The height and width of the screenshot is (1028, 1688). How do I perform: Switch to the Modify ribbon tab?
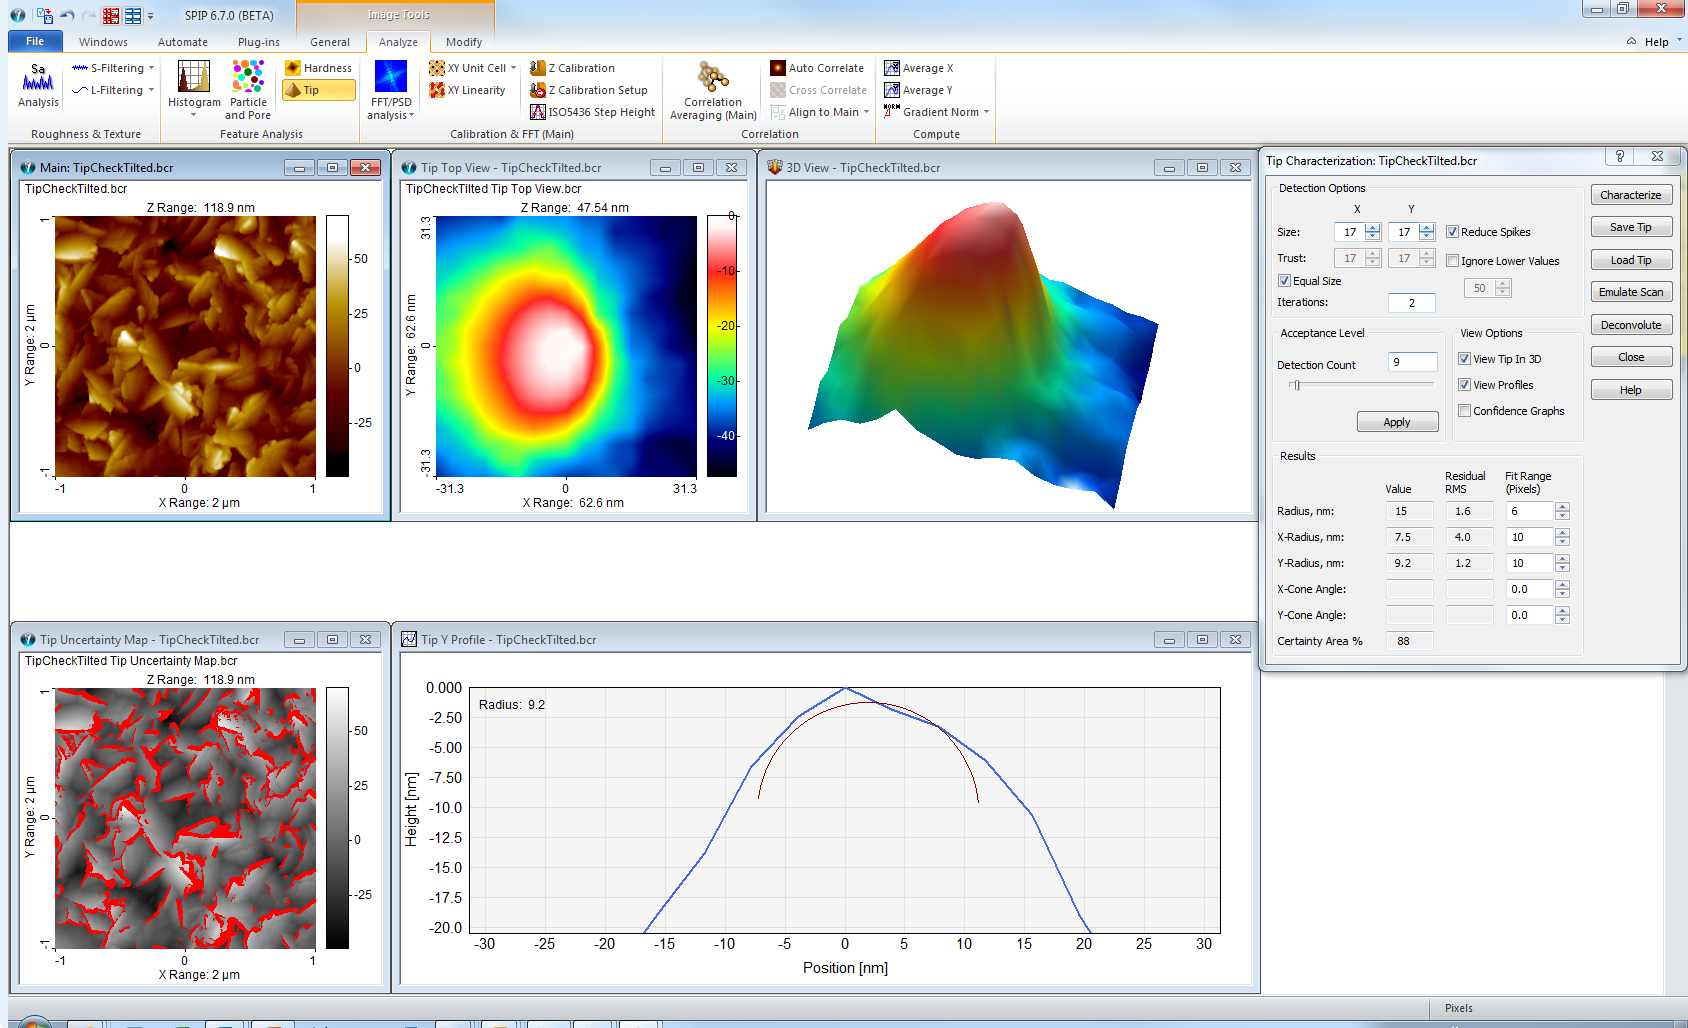click(x=464, y=42)
